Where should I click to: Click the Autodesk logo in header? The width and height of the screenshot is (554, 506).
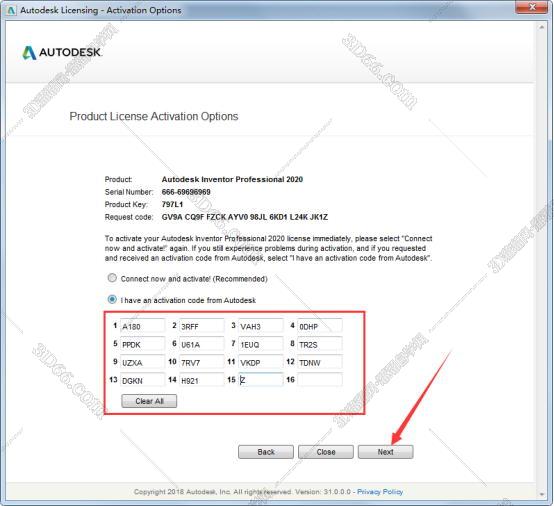pyautogui.click(x=62, y=52)
